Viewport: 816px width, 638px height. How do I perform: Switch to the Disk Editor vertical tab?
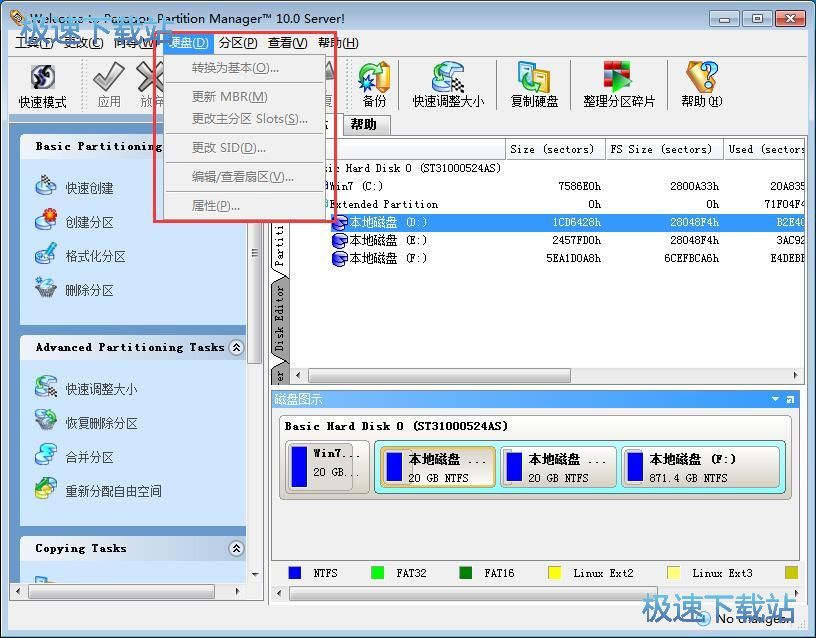pos(279,317)
